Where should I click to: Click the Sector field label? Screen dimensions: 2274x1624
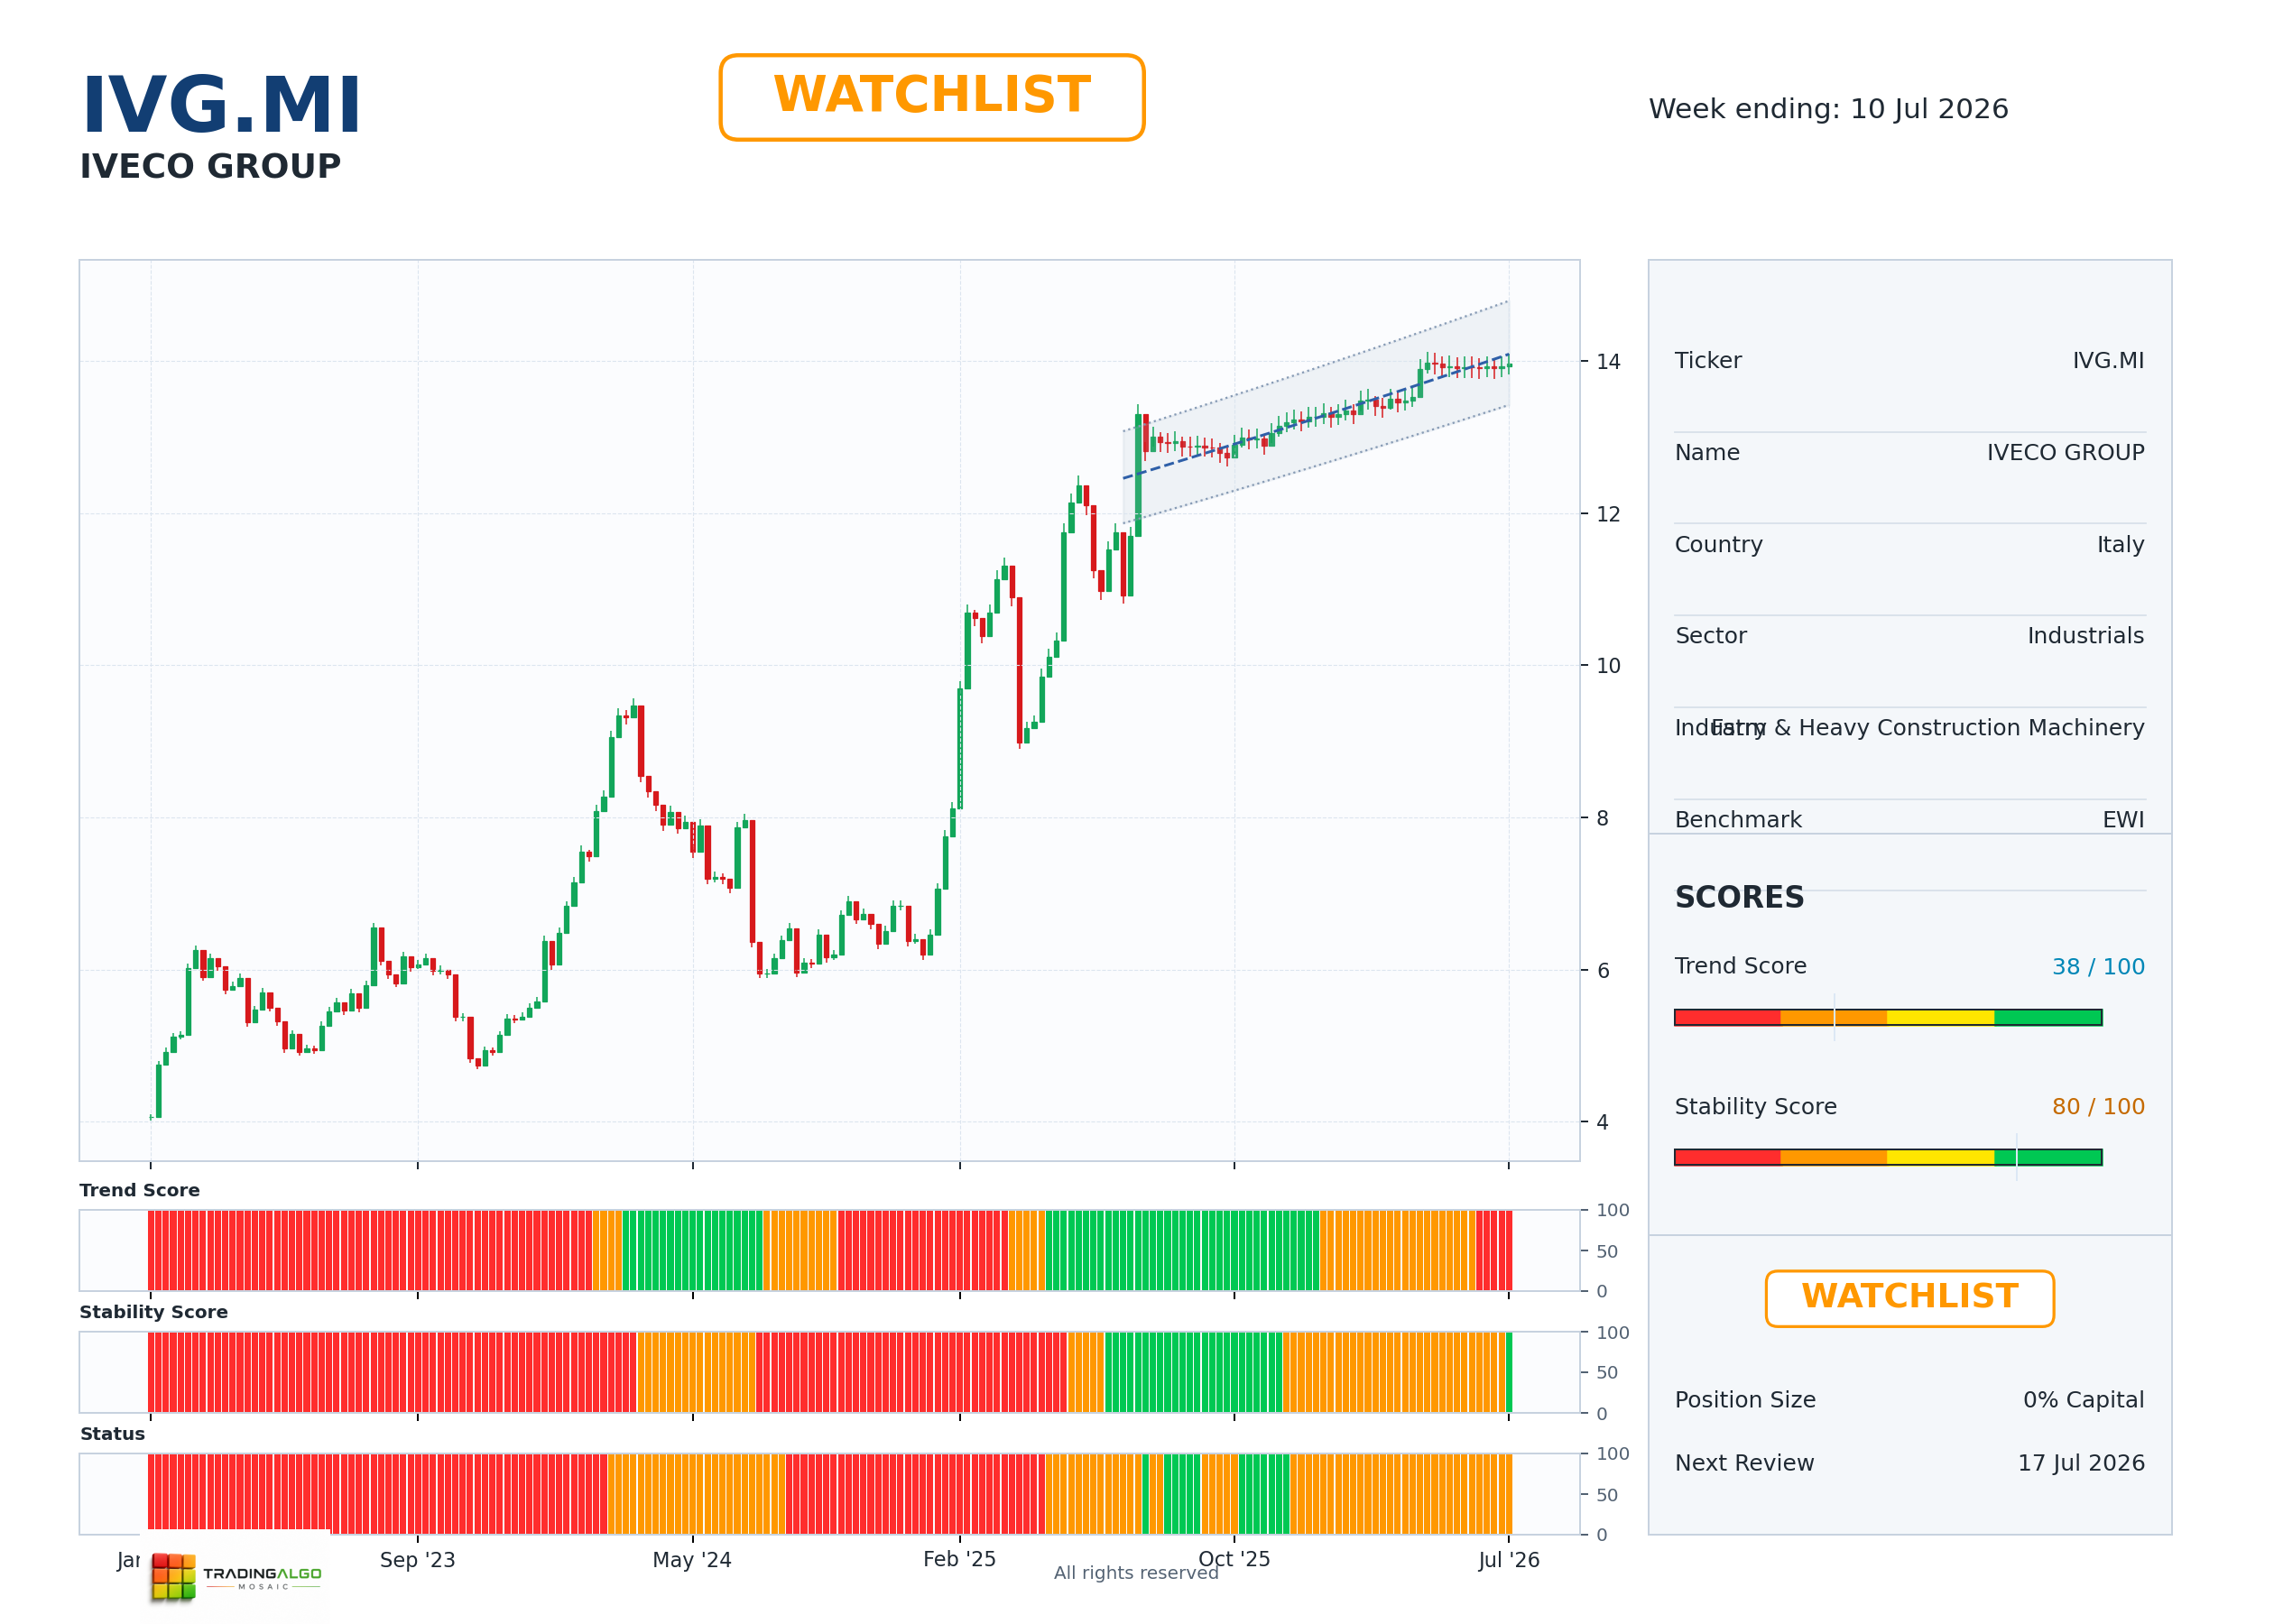[1710, 636]
